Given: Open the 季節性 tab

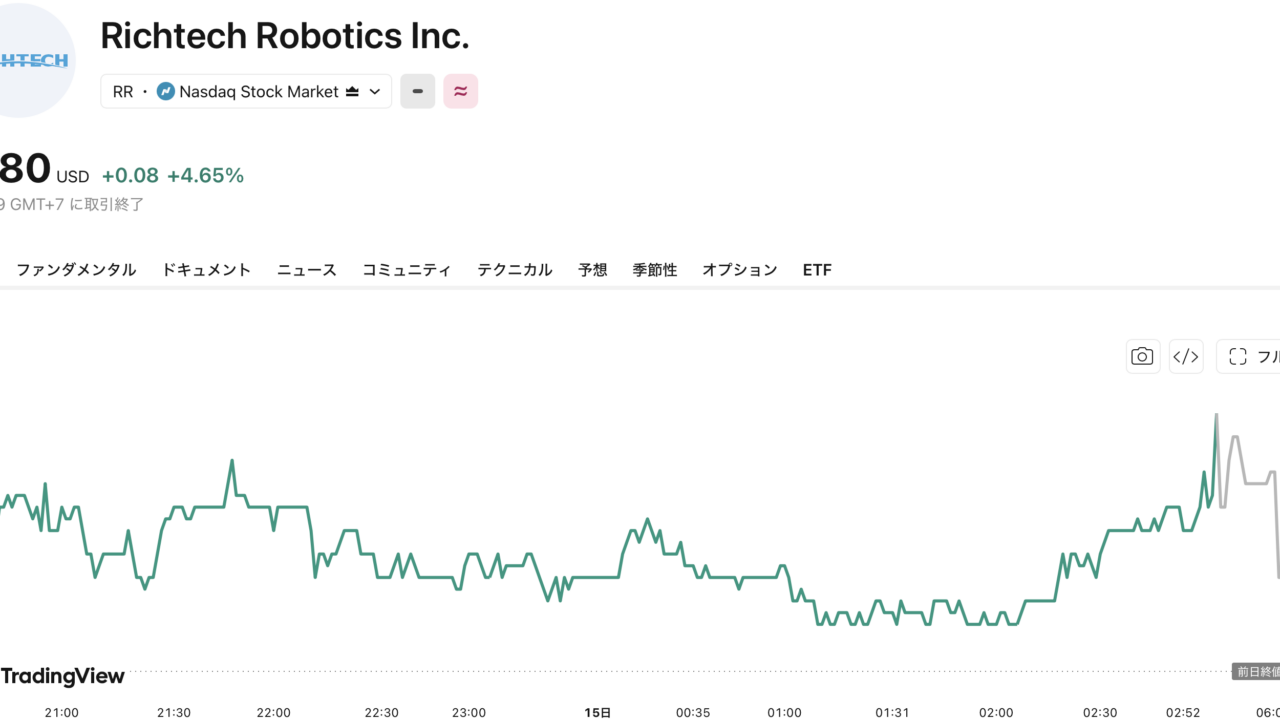Looking at the screenshot, I should click(655, 270).
